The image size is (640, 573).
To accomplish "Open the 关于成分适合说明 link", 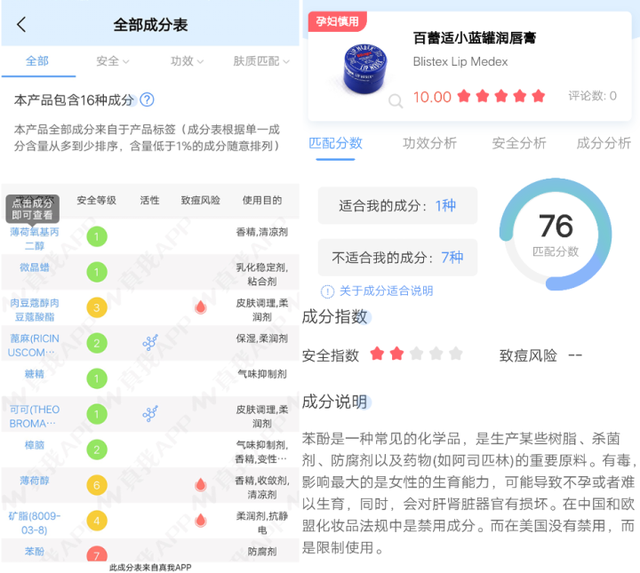I will click(x=386, y=291).
